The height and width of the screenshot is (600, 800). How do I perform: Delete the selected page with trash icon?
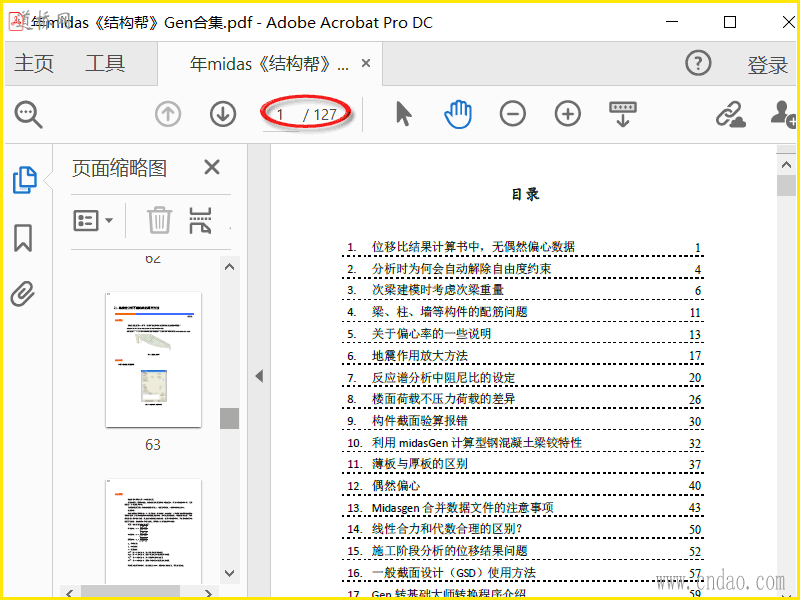[159, 220]
